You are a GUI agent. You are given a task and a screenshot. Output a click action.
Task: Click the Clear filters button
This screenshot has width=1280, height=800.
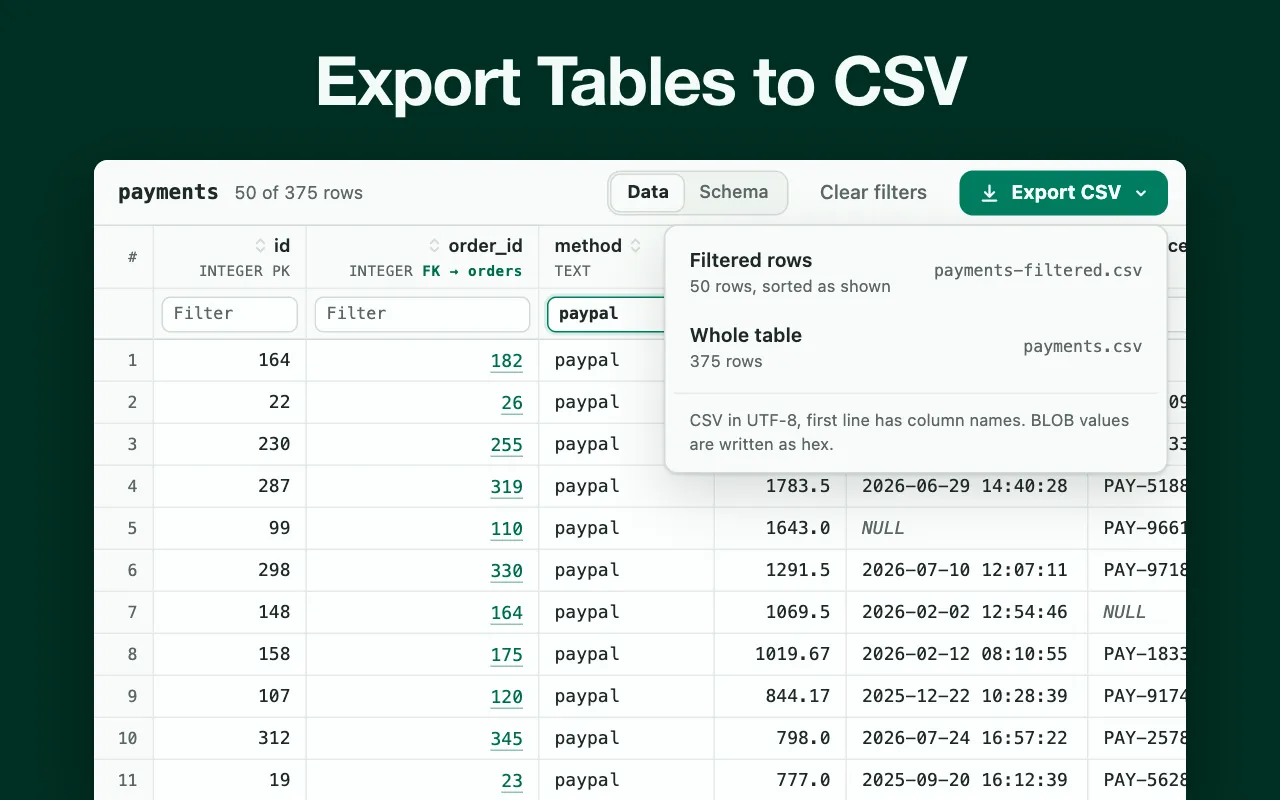tap(873, 193)
